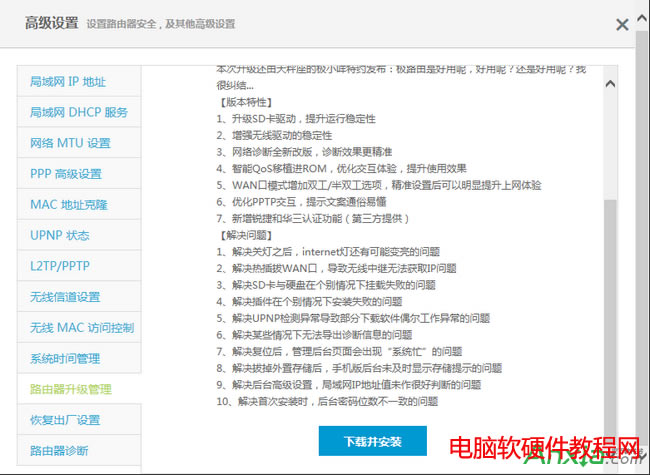Open 恢复出厂设置 page
The width and height of the screenshot is (650, 475).
[x=79, y=420]
